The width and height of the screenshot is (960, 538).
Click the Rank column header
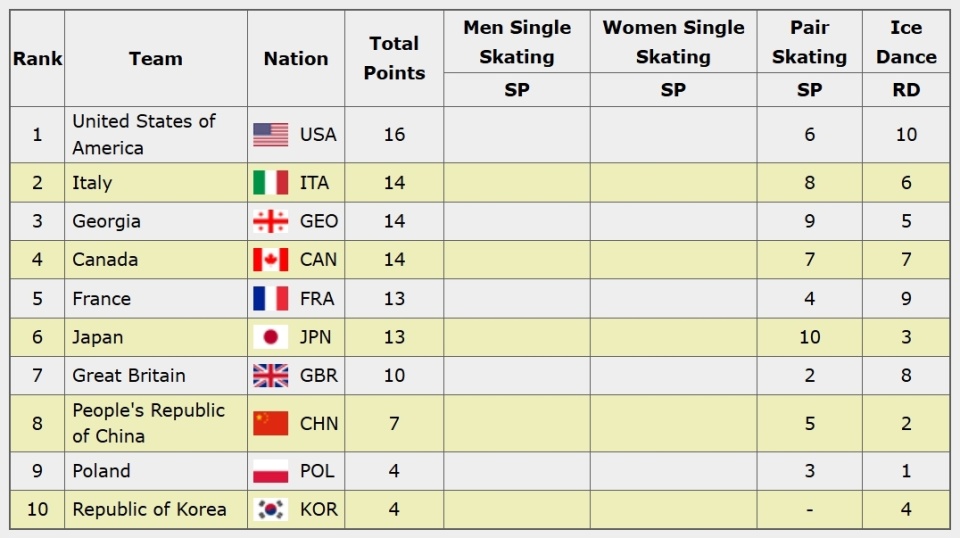[37, 59]
